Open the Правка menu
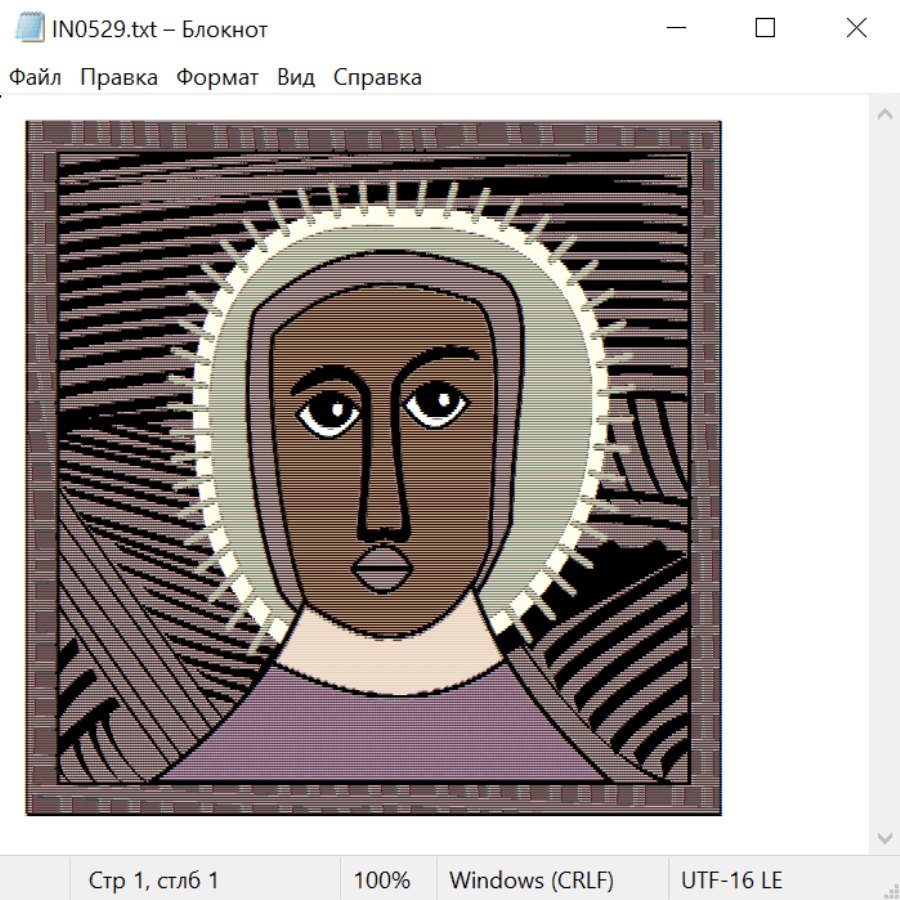 [x=119, y=77]
